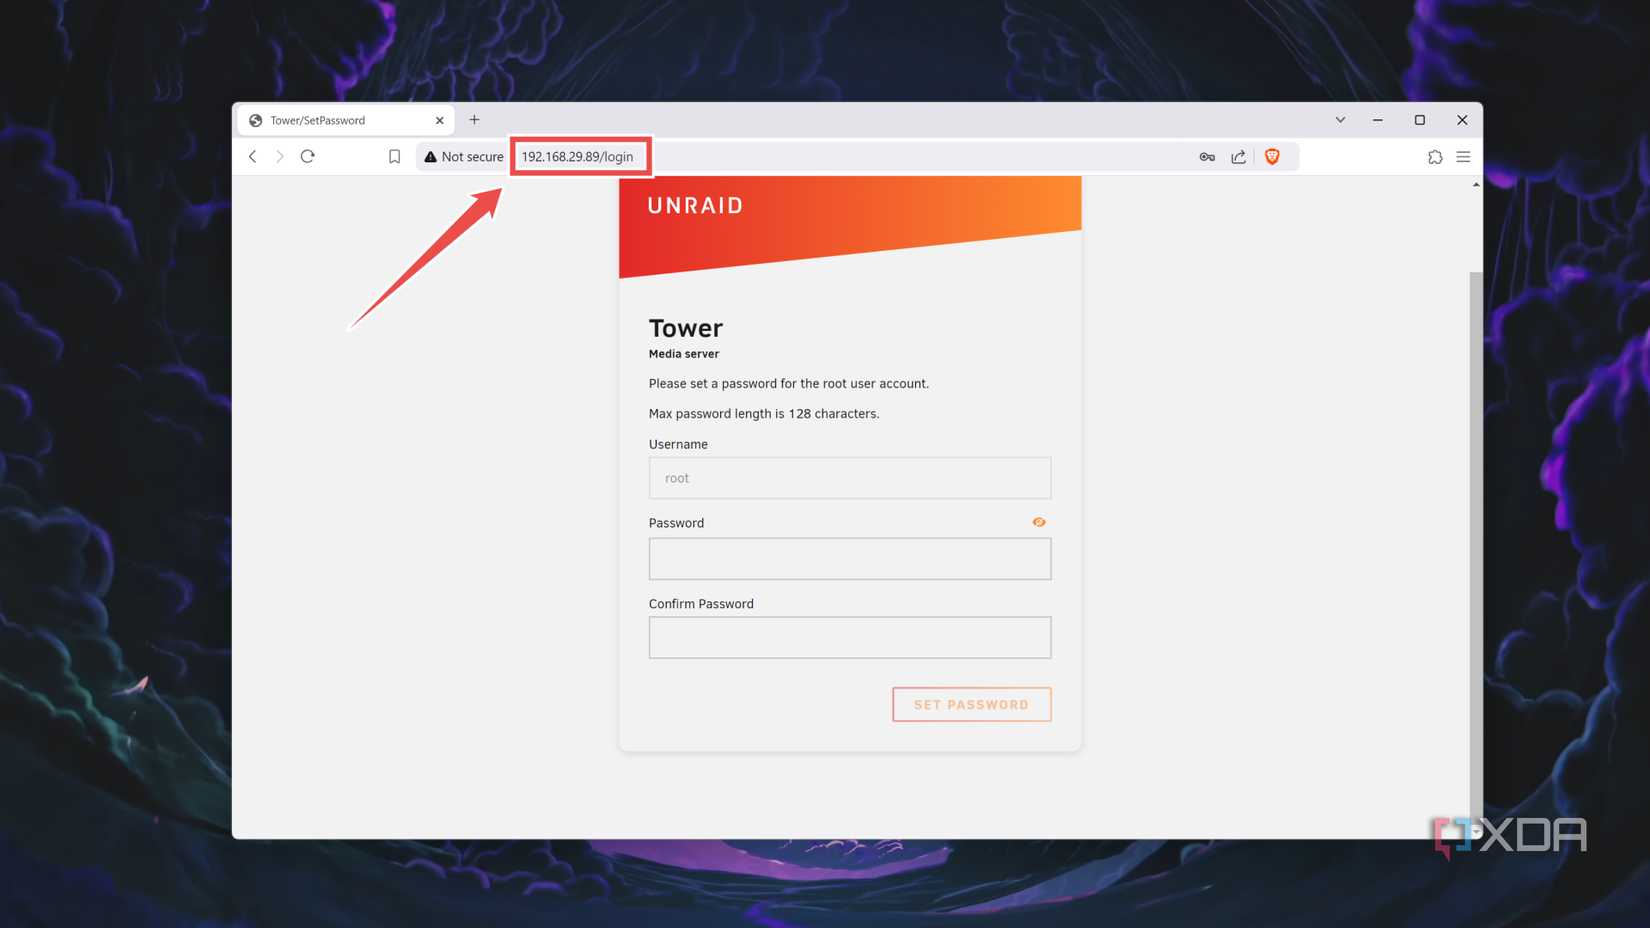The width and height of the screenshot is (1650, 928).
Task: Click the address bar URL 192.168.29.89/login
Action: coord(578,156)
